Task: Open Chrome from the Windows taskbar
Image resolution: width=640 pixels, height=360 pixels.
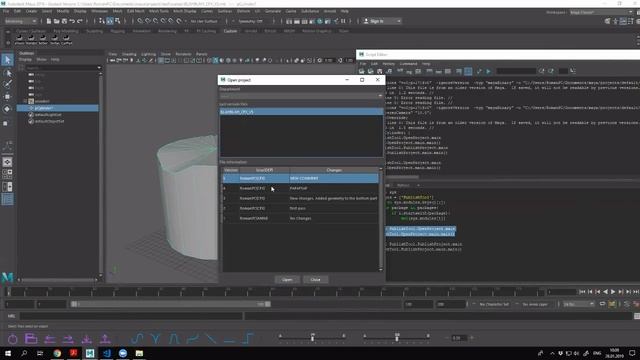Action: point(57,353)
